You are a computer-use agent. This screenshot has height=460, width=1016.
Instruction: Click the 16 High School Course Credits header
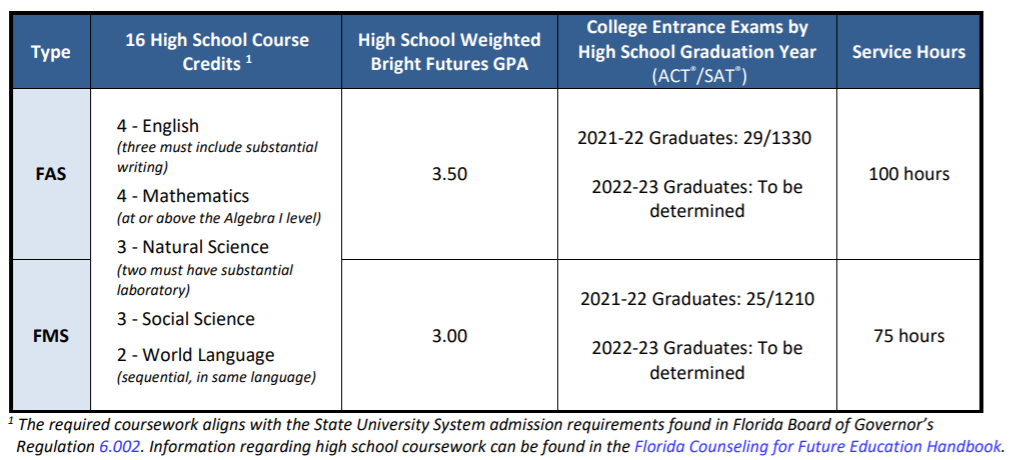pos(216,52)
